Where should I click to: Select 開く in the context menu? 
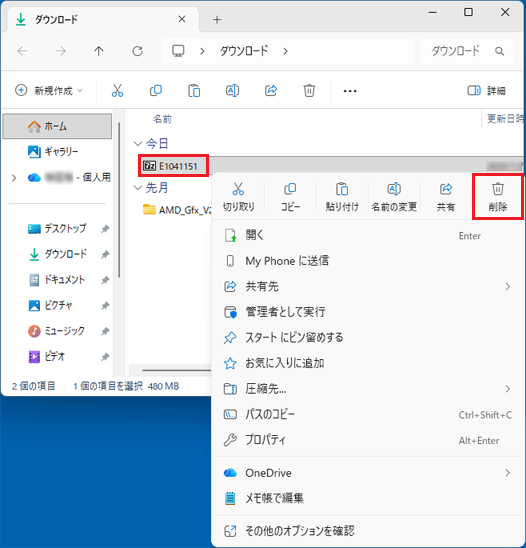pyautogui.click(x=367, y=236)
